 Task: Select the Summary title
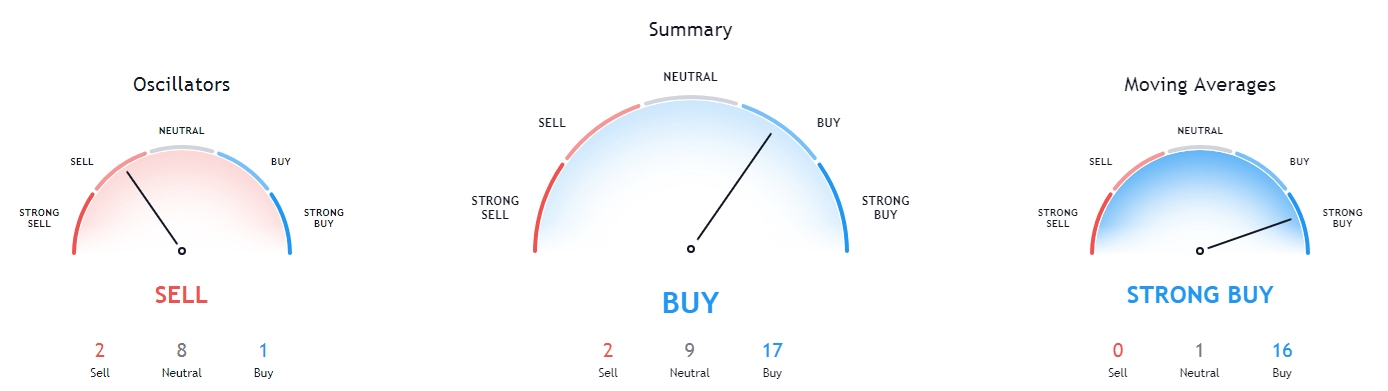pyautogui.click(x=690, y=30)
